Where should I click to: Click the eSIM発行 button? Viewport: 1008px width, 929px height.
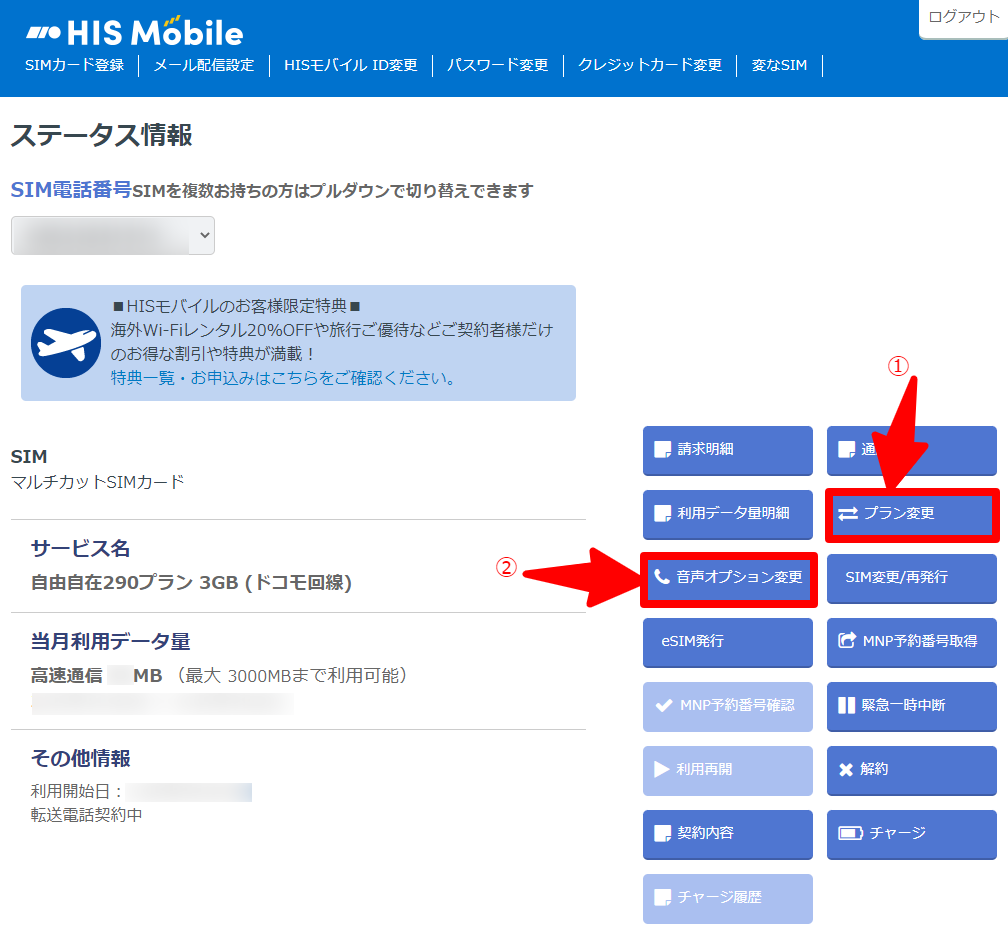[728, 642]
